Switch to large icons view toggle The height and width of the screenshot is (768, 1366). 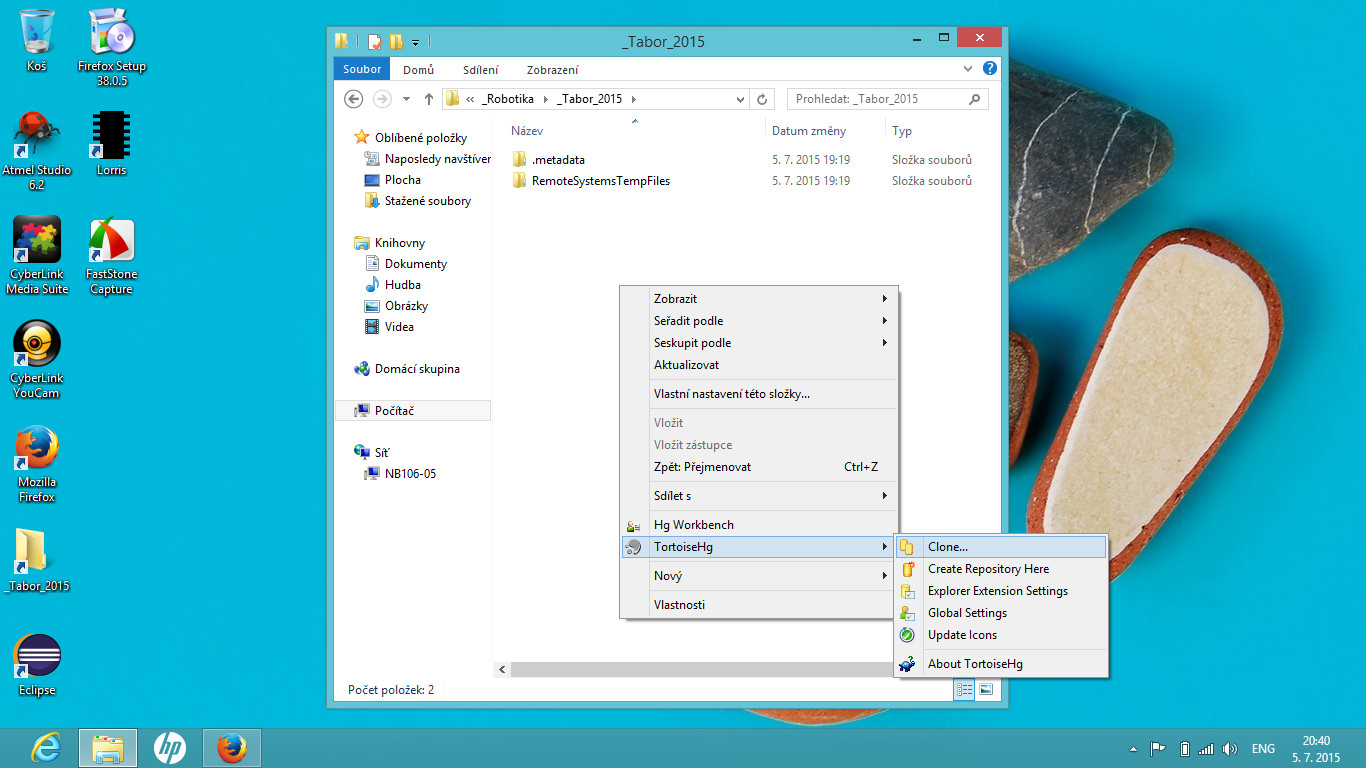(x=986, y=690)
